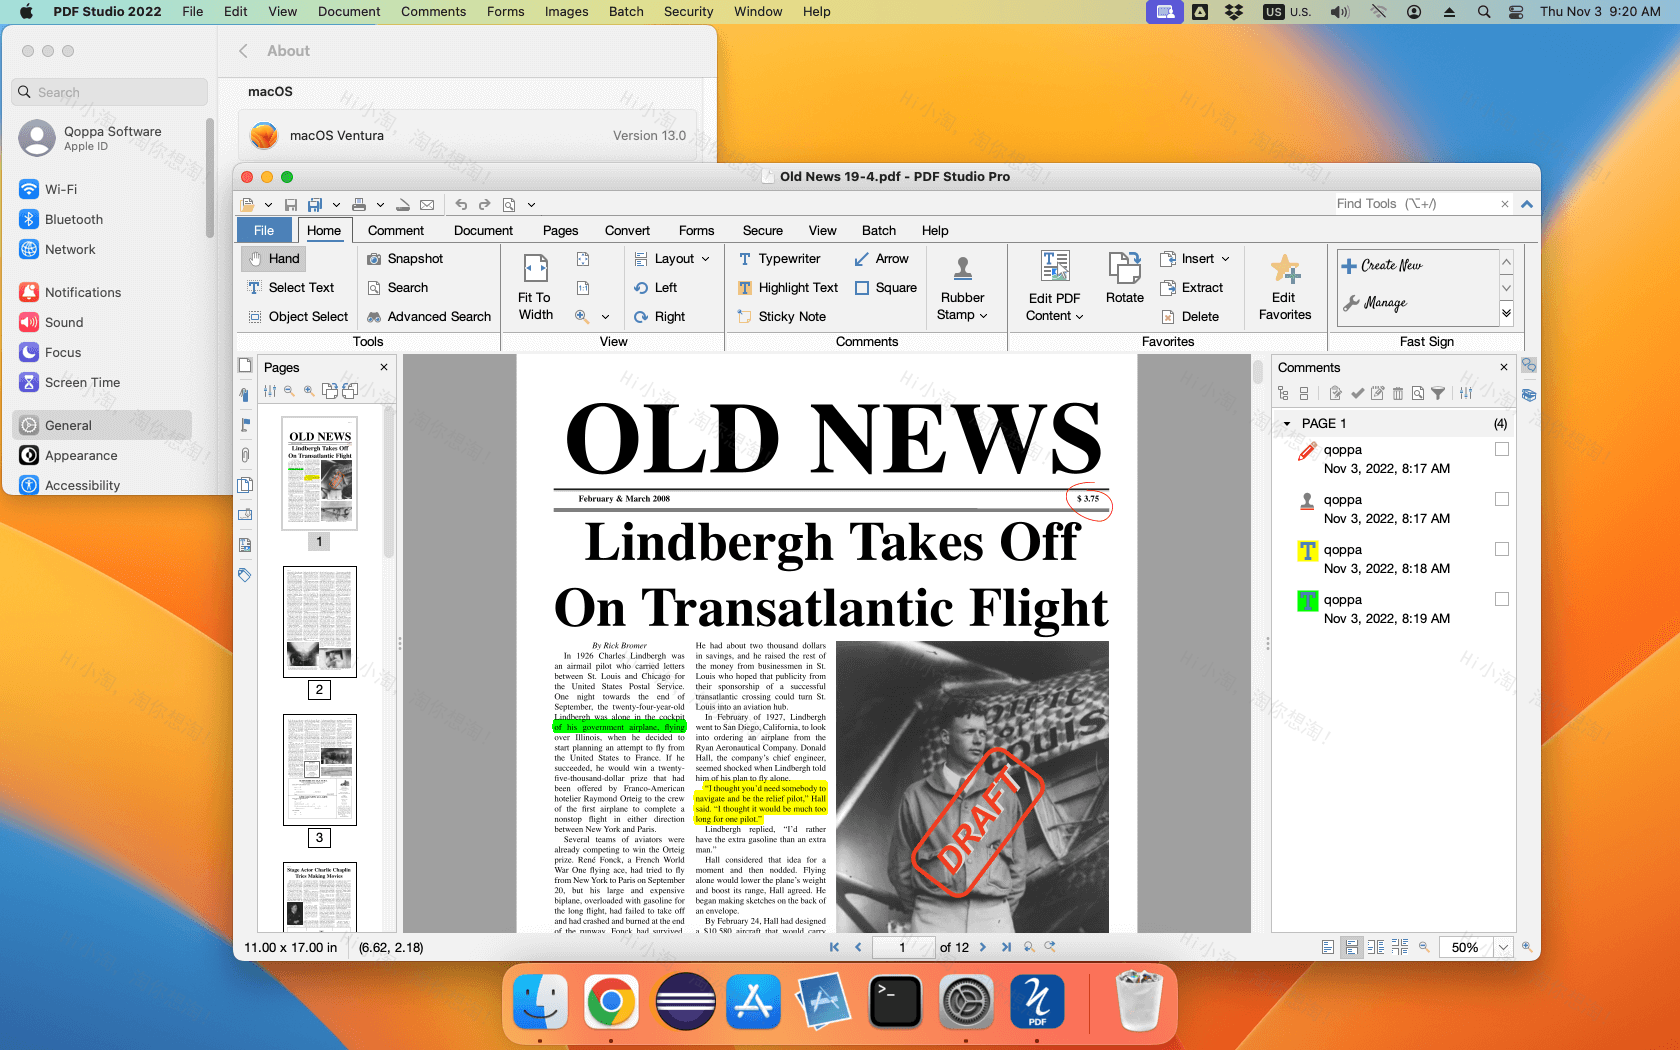This screenshot has height=1050, width=1680.
Task: Delete comments using the trash icon
Action: pos(1398,393)
